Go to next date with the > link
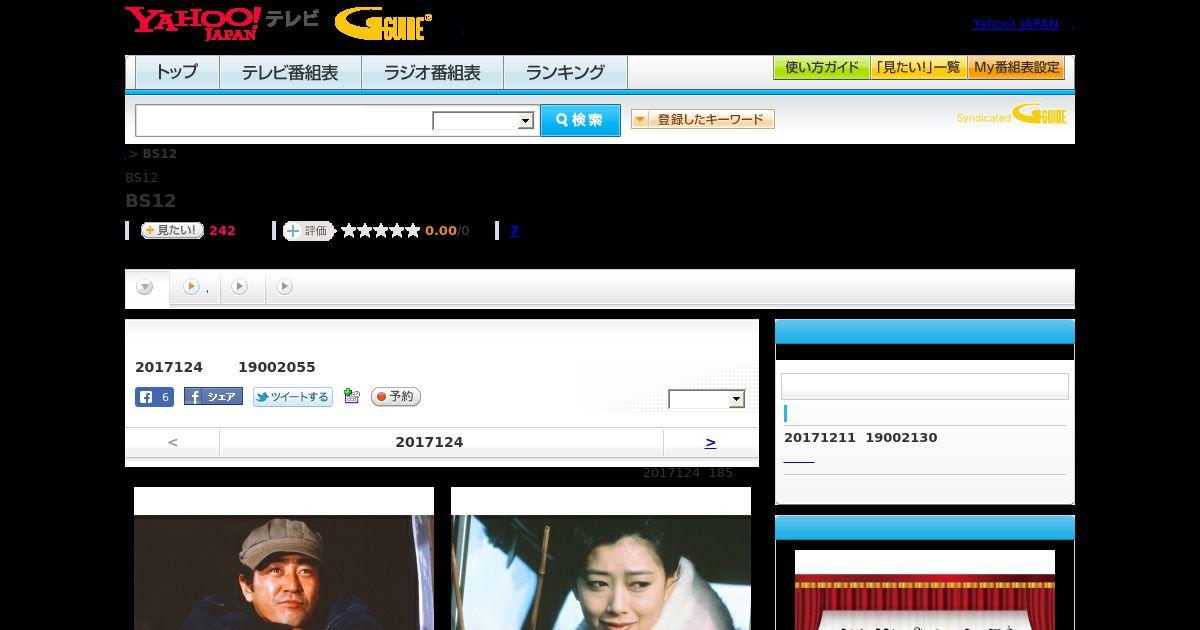 pyautogui.click(x=710, y=442)
